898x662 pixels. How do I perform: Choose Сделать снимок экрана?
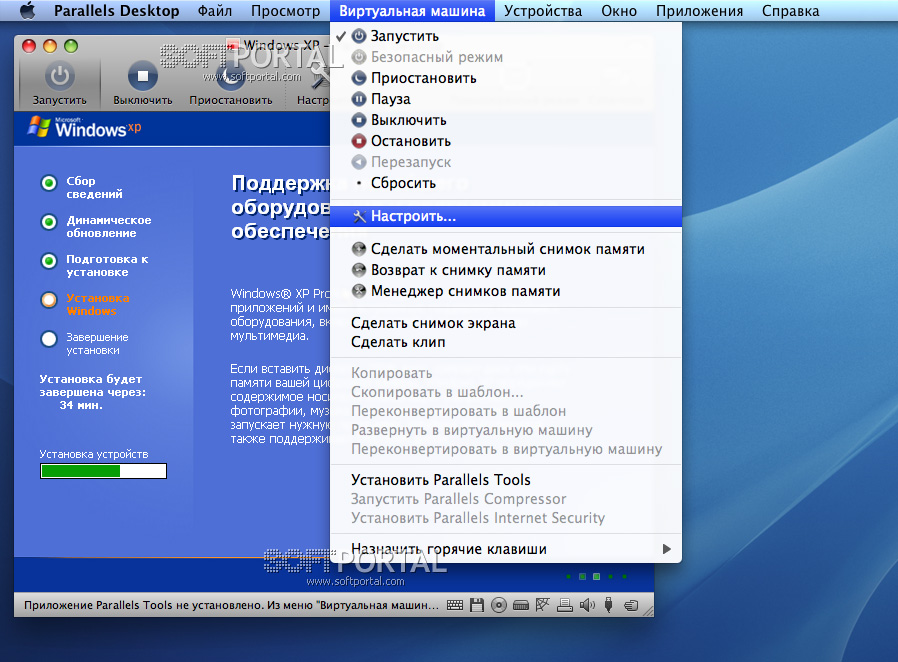click(x=506, y=323)
